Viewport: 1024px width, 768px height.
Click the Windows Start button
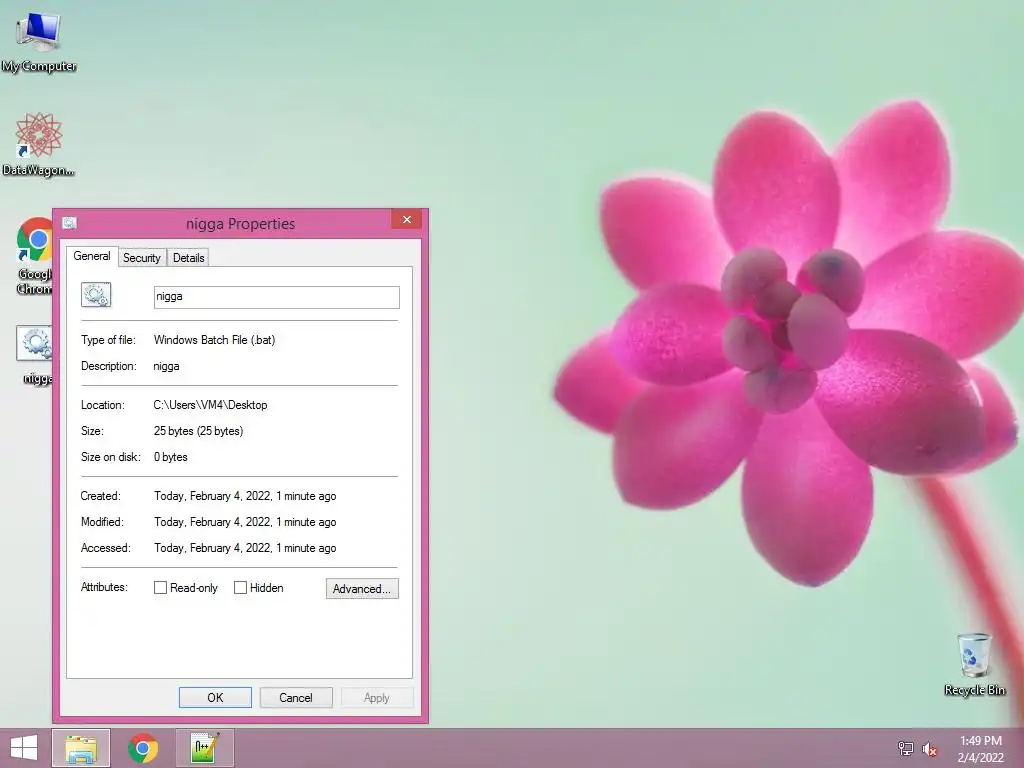24,748
